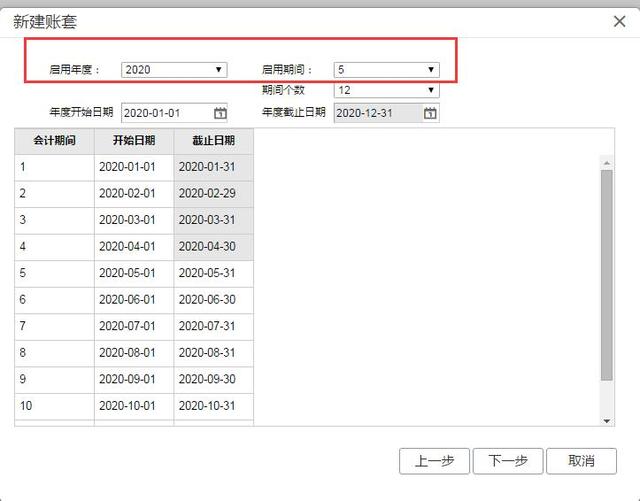Click the vertical scrollbar thumb
The width and height of the screenshot is (640, 501).
[607, 275]
